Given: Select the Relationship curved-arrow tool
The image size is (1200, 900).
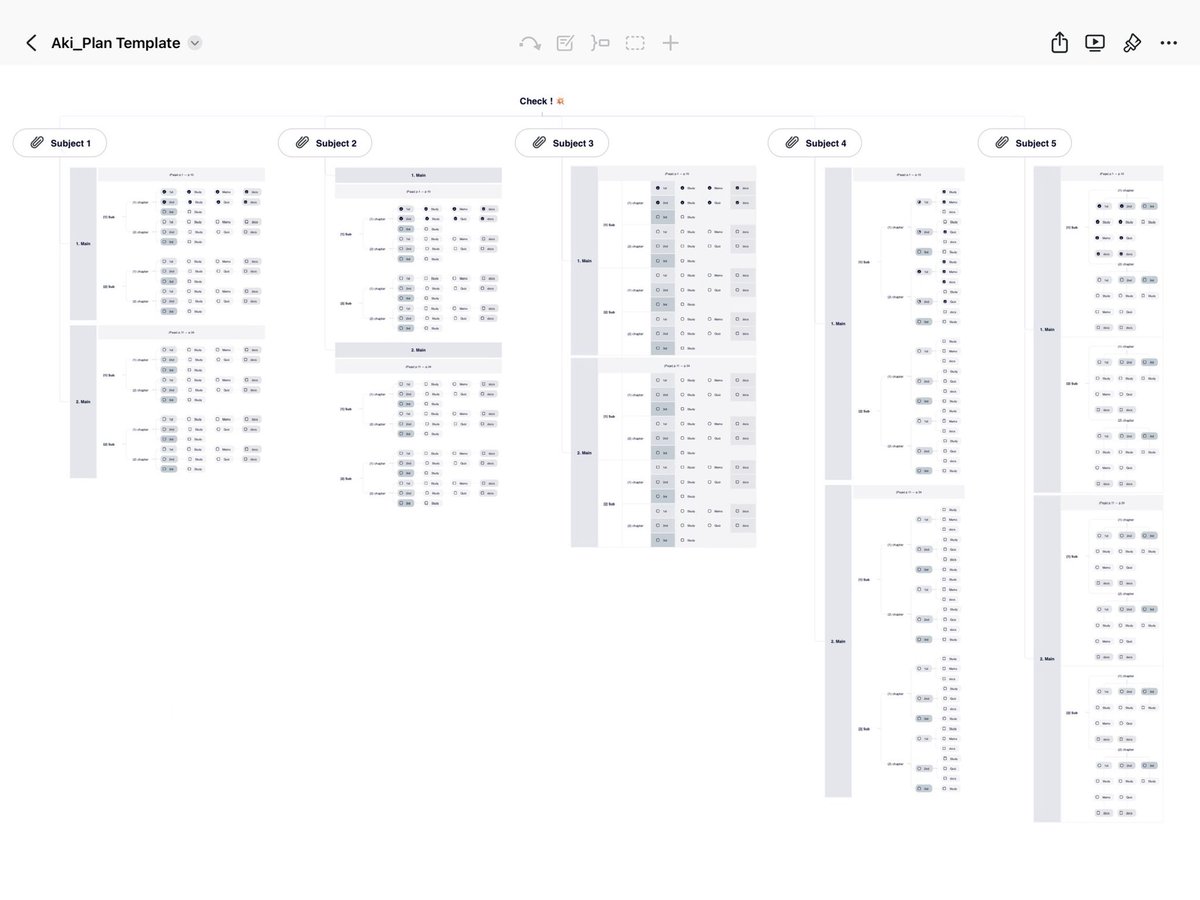Looking at the screenshot, I should click(x=530, y=43).
